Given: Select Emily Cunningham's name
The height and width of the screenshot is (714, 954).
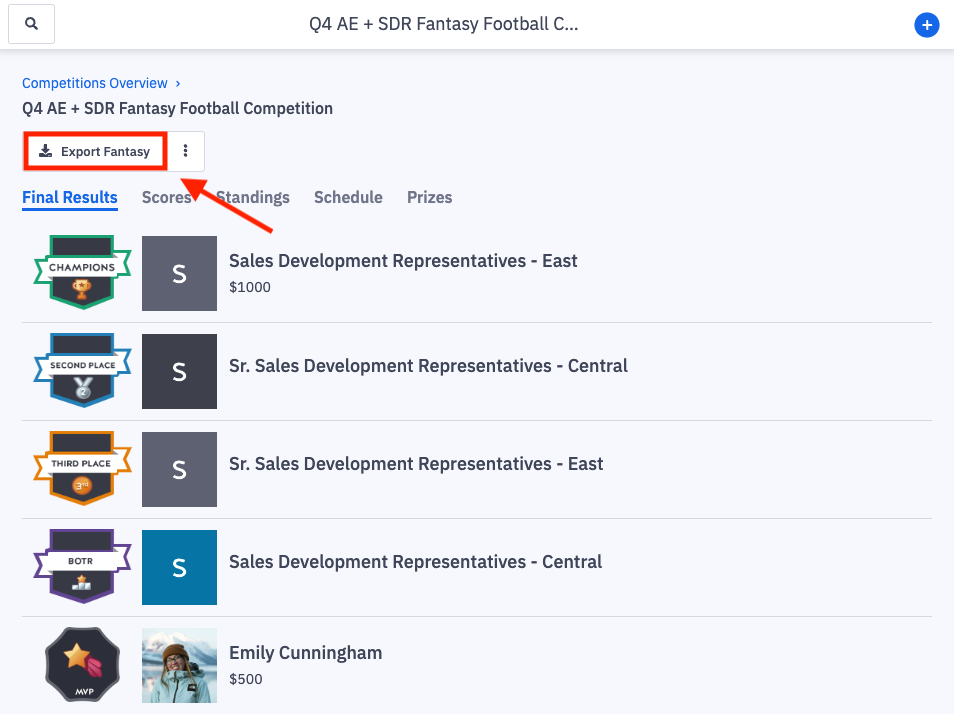Looking at the screenshot, I should (305, 653).
